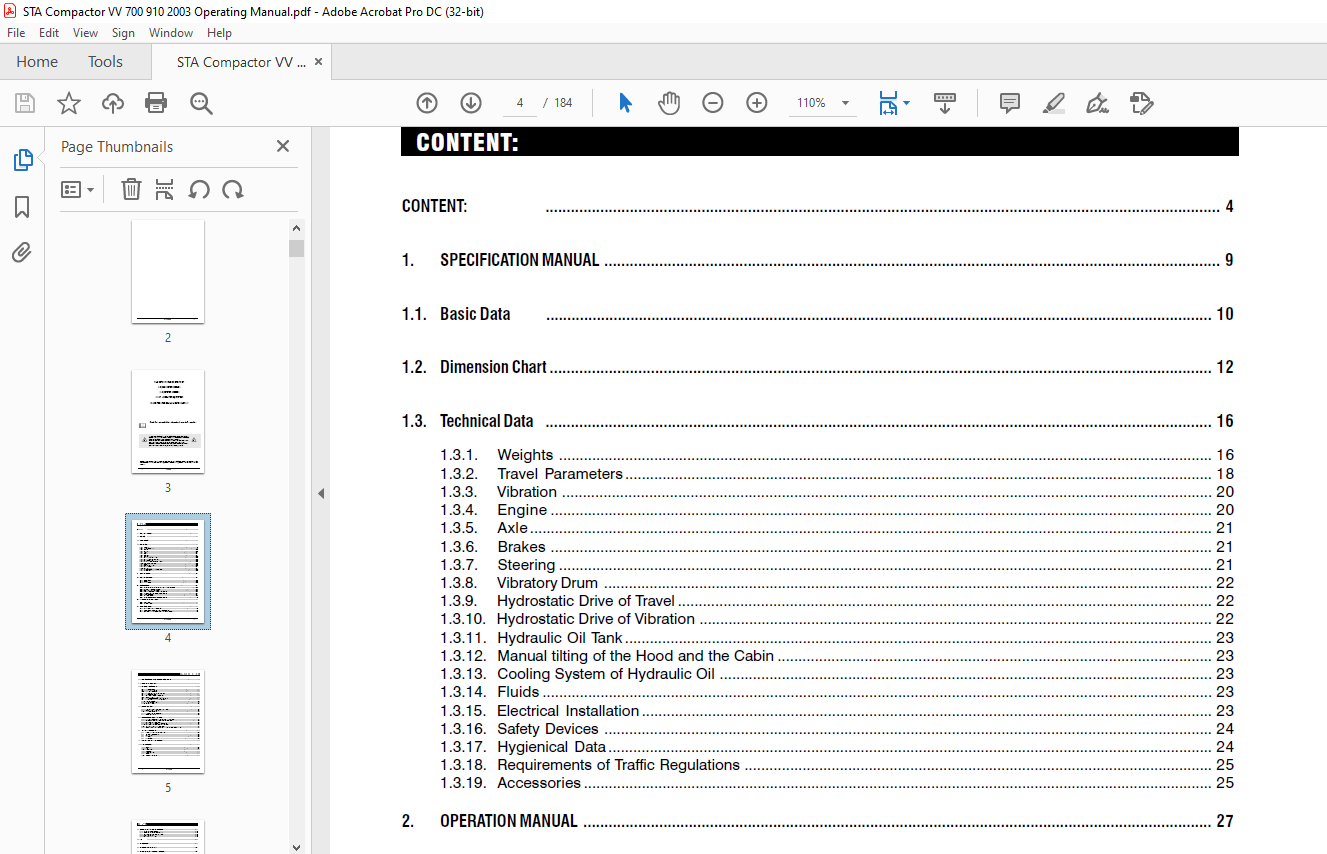Open thumbnail options dropdown menu
Image resolution: width=1327 pixels, height=854 pixels.
[x=77, y=189]
